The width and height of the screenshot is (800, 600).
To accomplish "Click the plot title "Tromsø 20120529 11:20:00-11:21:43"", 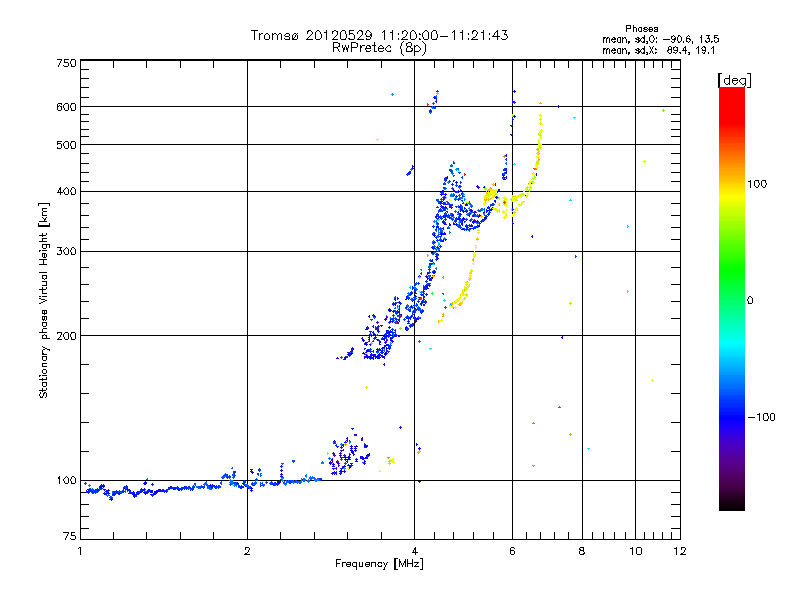I will (x=379, y=35).
